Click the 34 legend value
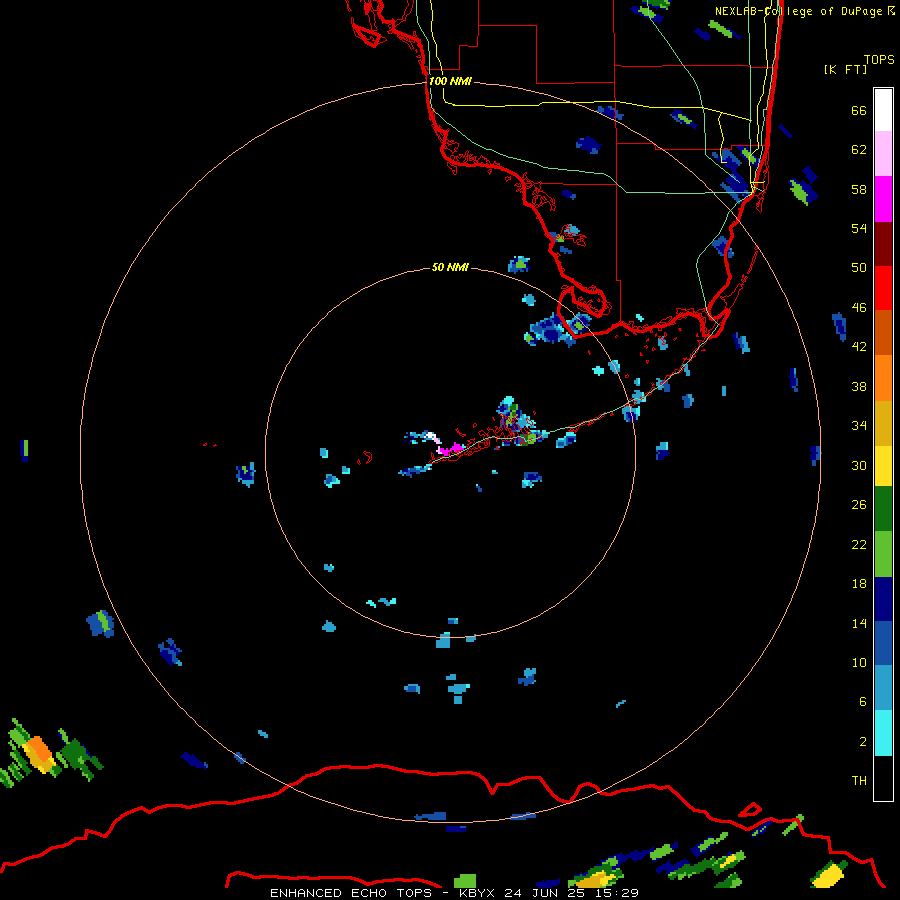 [x=859, y=426]
